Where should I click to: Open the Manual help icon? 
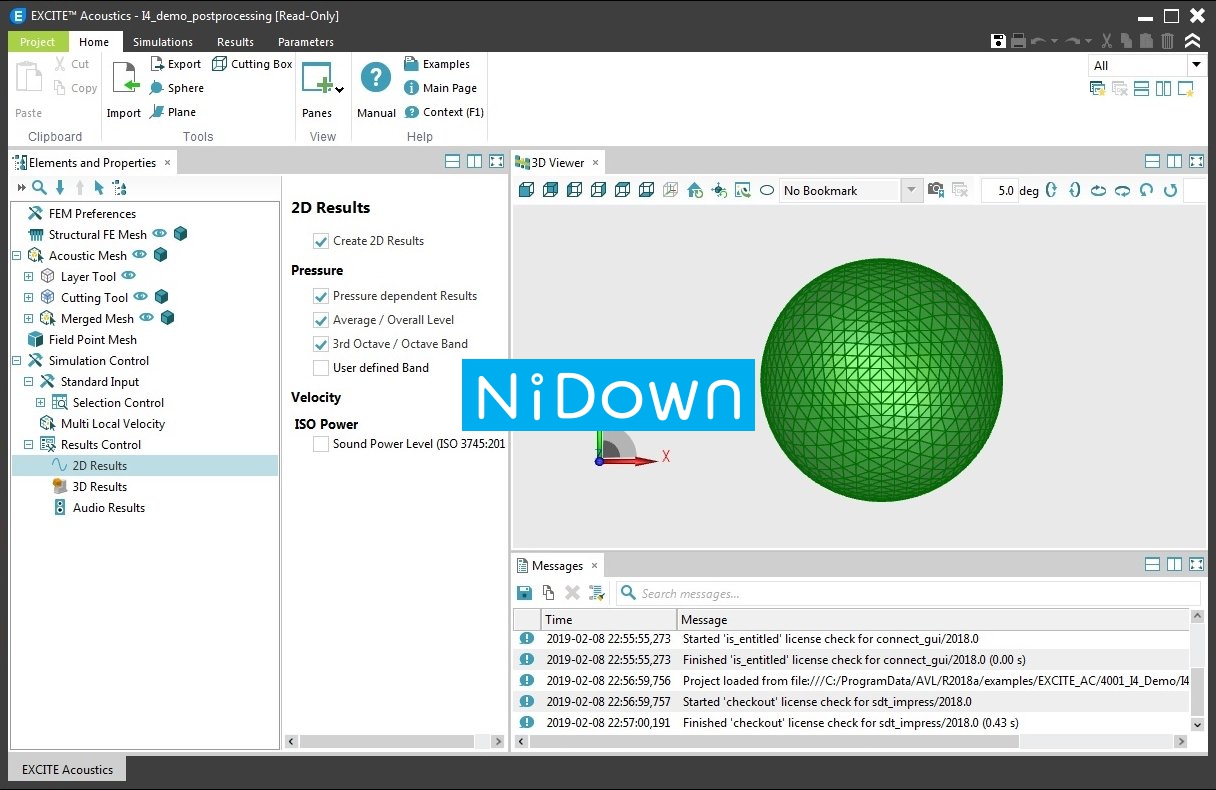pos(376,78)
